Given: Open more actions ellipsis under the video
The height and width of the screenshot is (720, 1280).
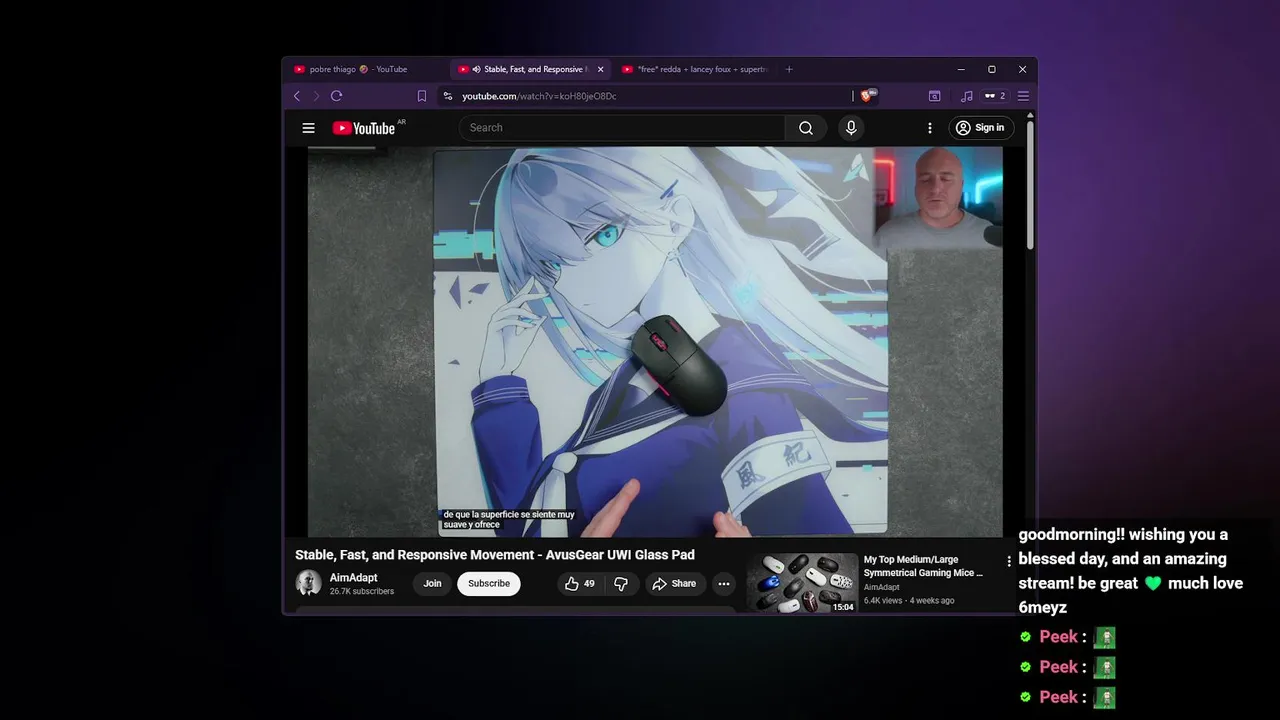Looking at the screenshot, I should pyautogui.click(x=724, y=583).
